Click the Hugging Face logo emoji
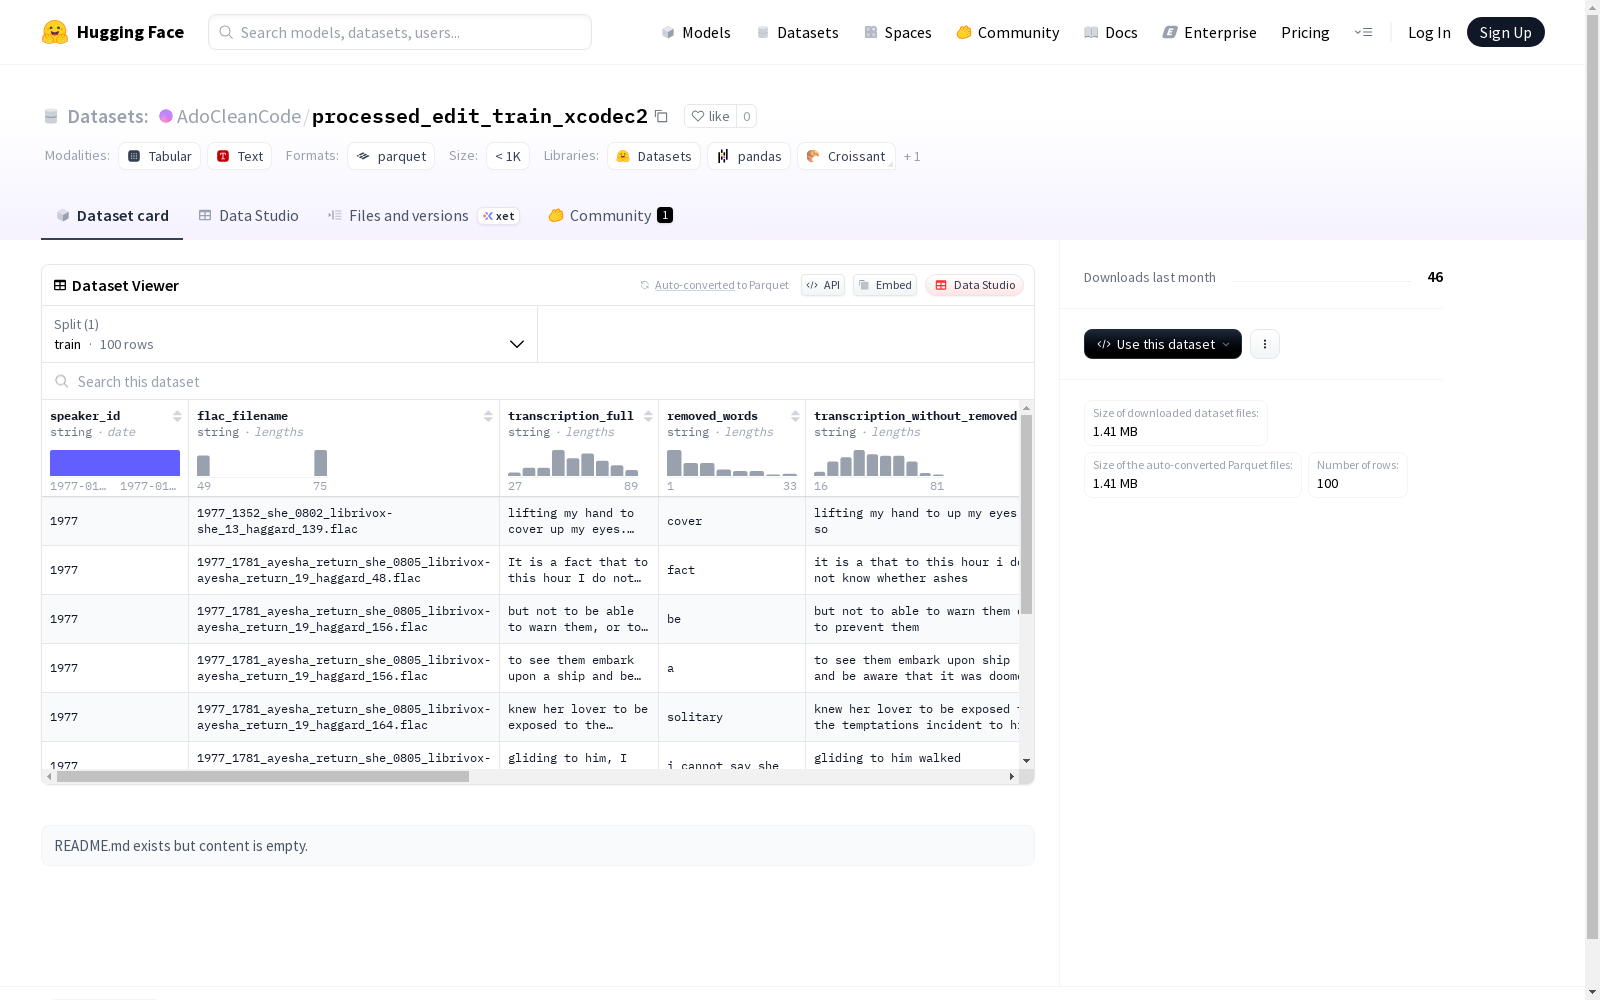This screenshot has width=1600, height=1000. coord(55,32)
